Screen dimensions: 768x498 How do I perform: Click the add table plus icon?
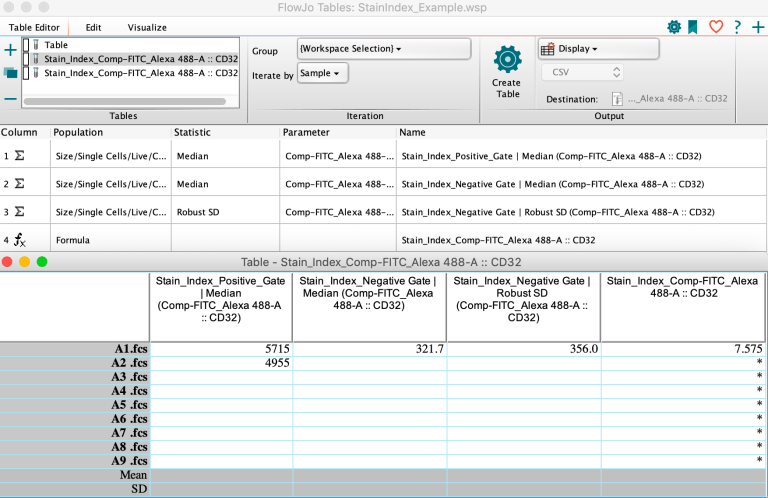(x=10, y=49)
